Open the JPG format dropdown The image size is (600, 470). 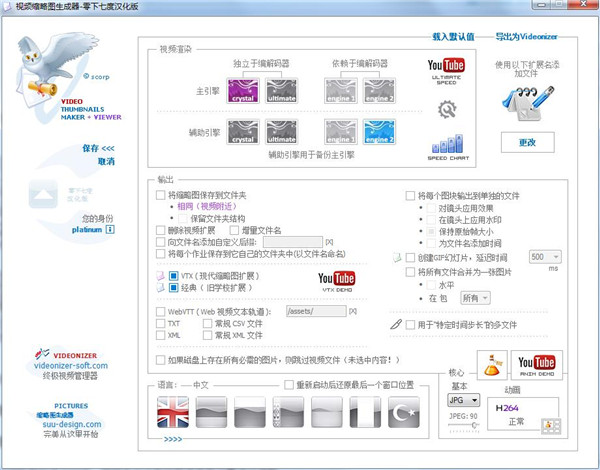pyautogui.click(x=462, y=401)
